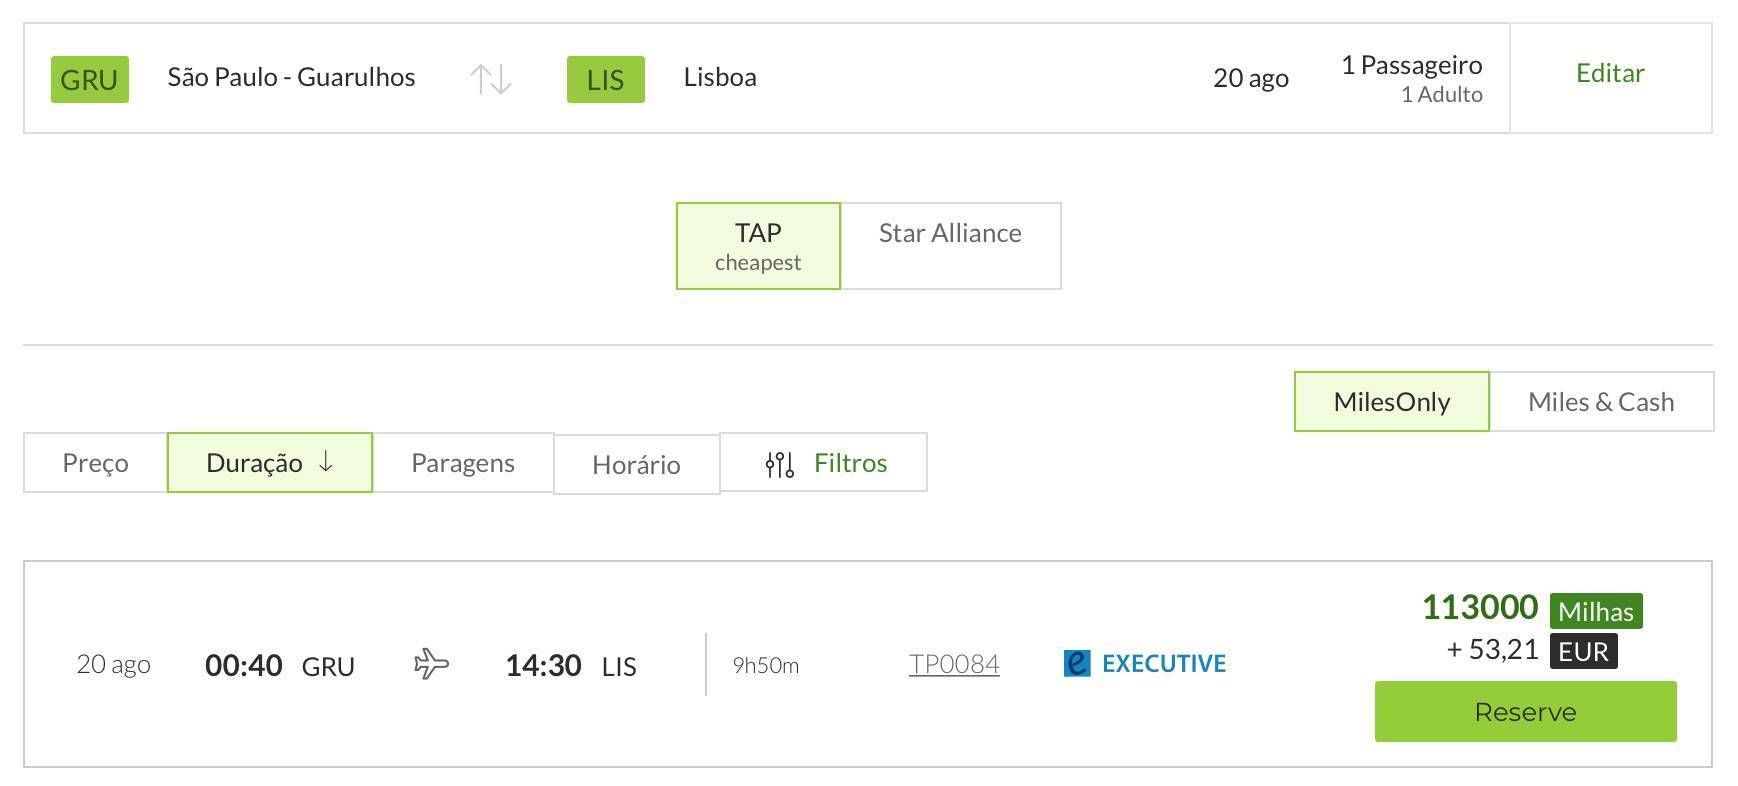Sort flights by Paragens
Viewport: 1738px width, 786px height.
pyautogui.click(x=463, y=463)
